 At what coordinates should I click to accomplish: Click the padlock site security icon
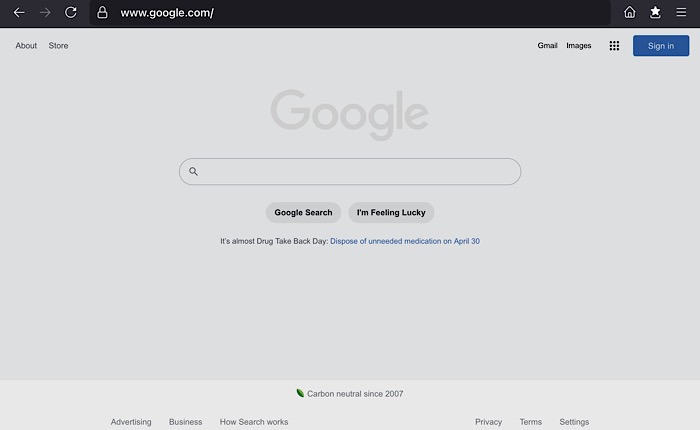tap(102, 12)
